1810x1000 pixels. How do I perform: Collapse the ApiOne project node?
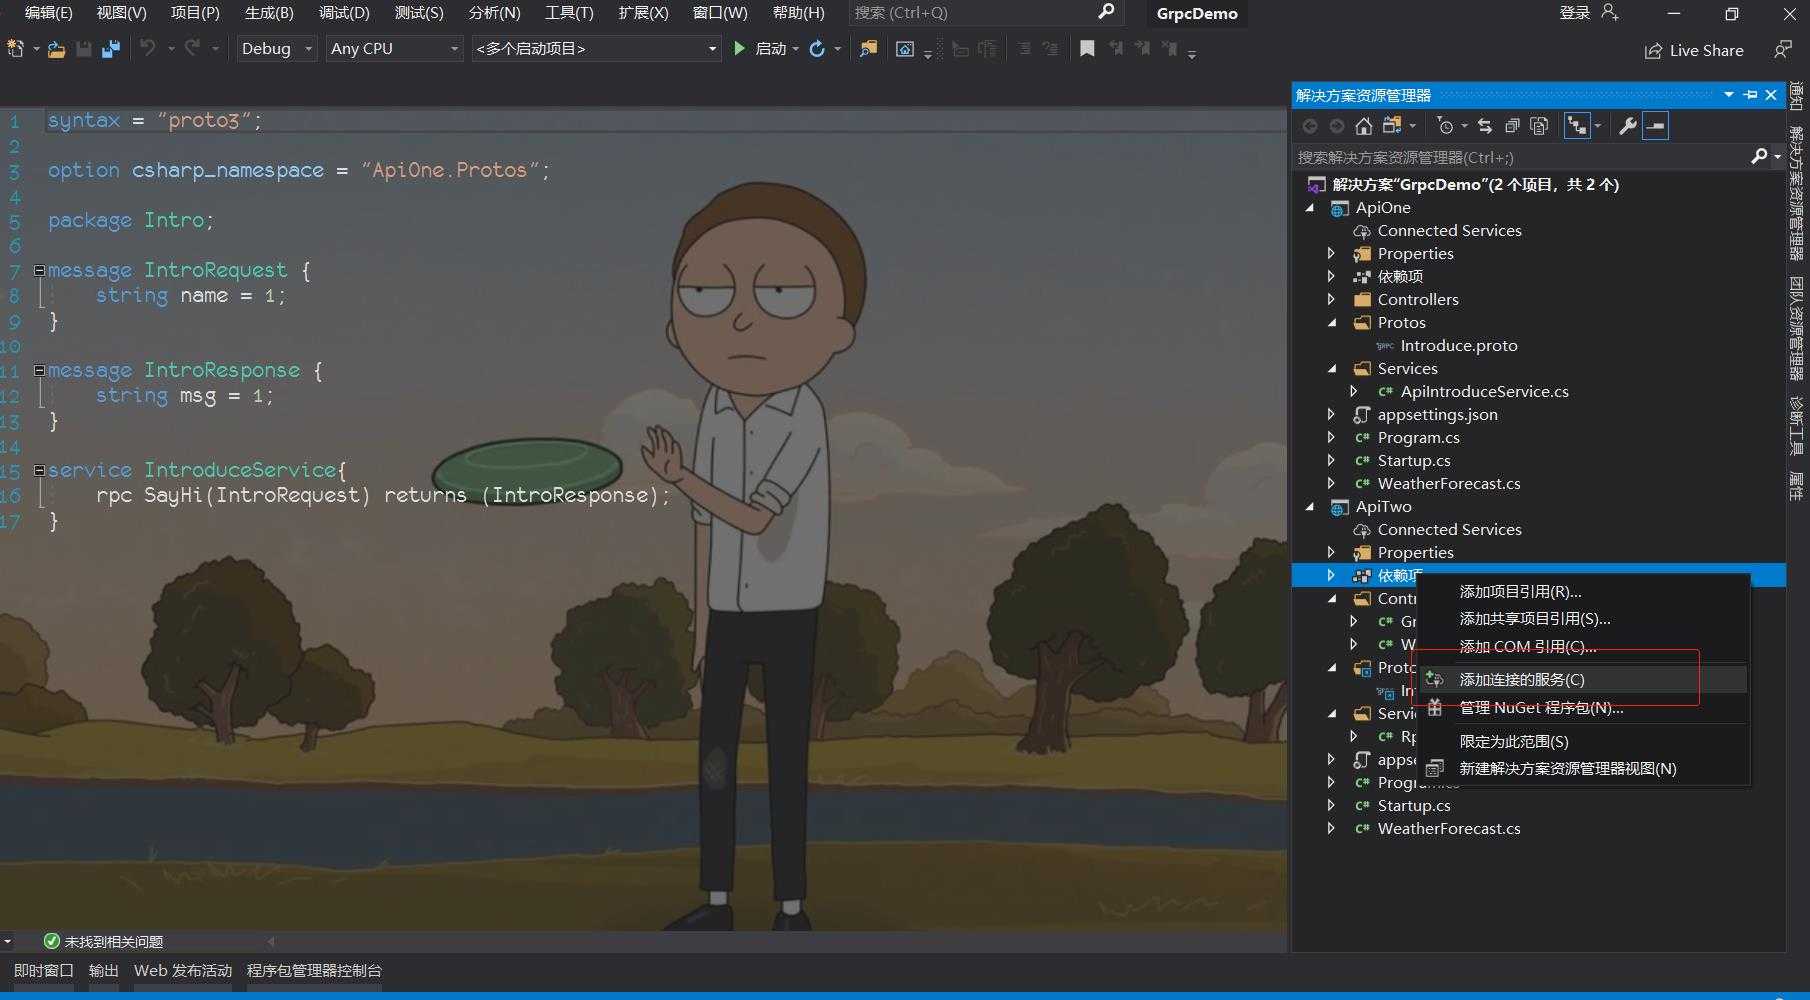1310,208
